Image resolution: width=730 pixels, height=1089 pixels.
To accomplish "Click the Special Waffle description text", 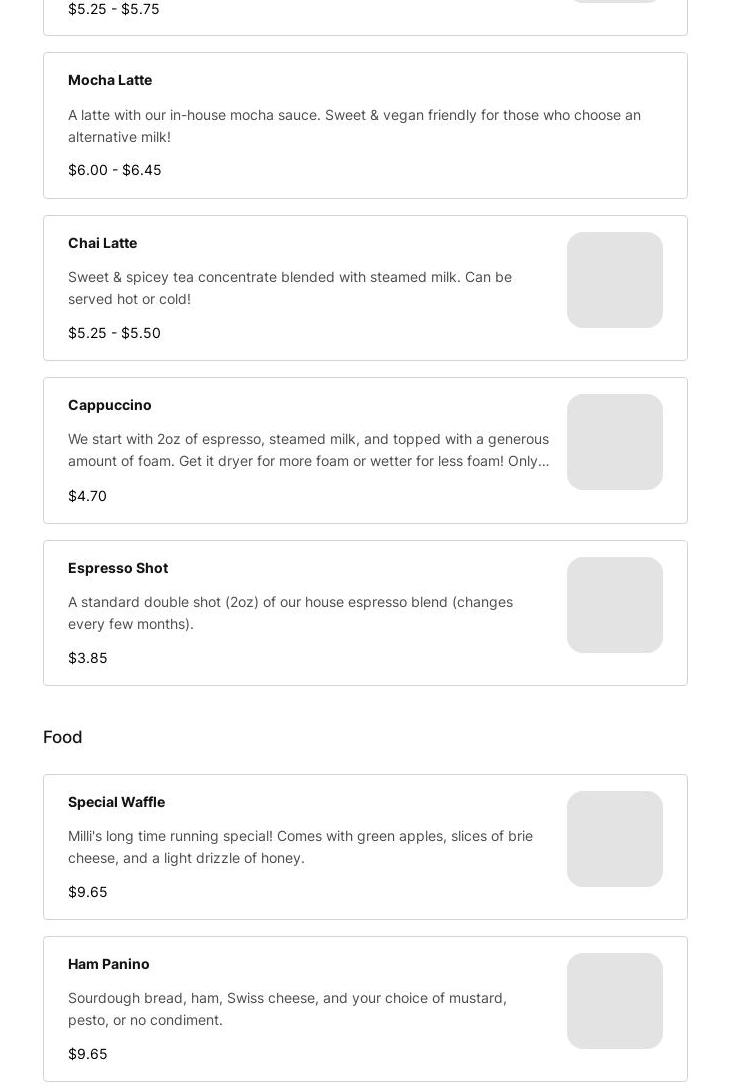I will (300, 847).
